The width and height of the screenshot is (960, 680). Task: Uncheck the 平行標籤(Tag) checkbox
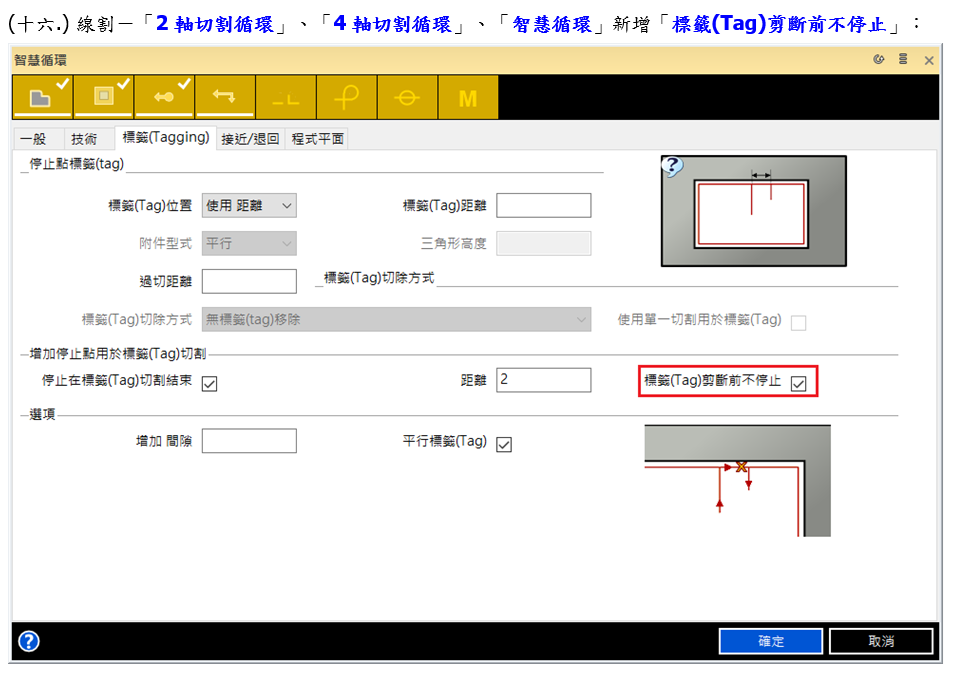tap(504, 444)
